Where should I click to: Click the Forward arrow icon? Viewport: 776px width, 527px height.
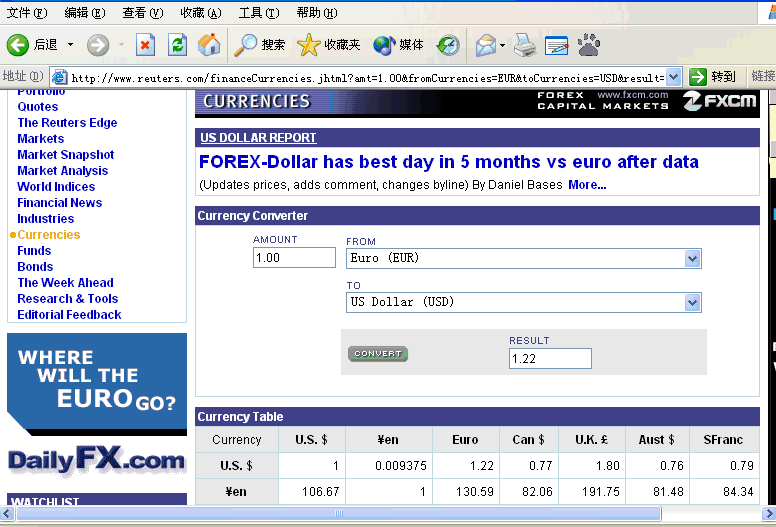(x=98, y=45)
